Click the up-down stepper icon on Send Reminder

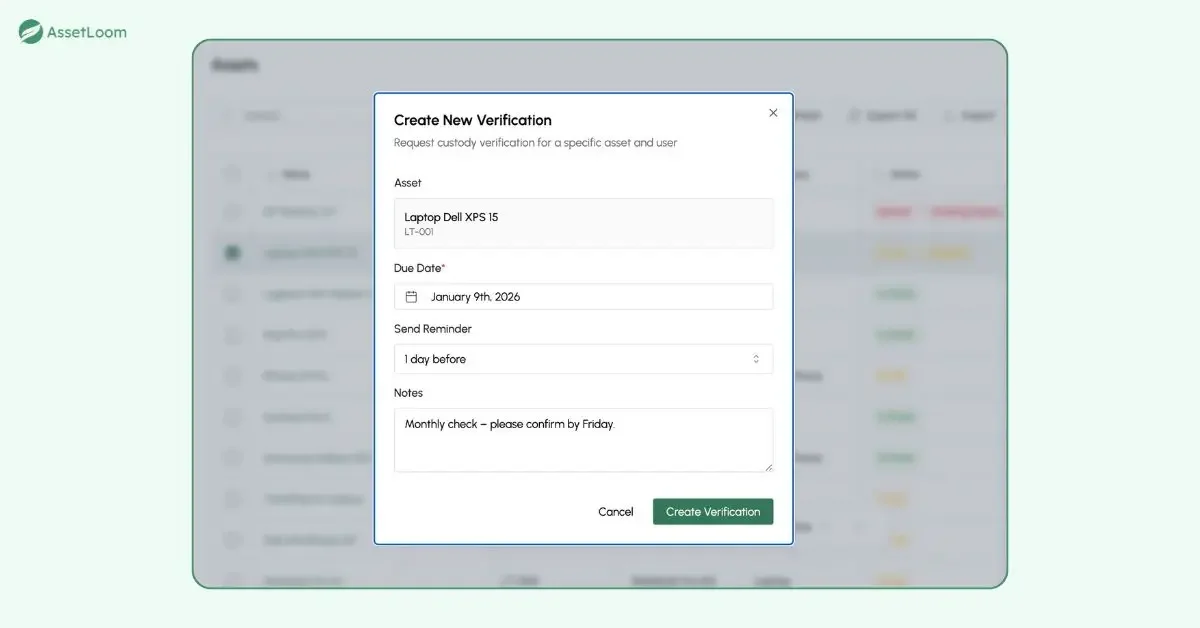[756, 359]
